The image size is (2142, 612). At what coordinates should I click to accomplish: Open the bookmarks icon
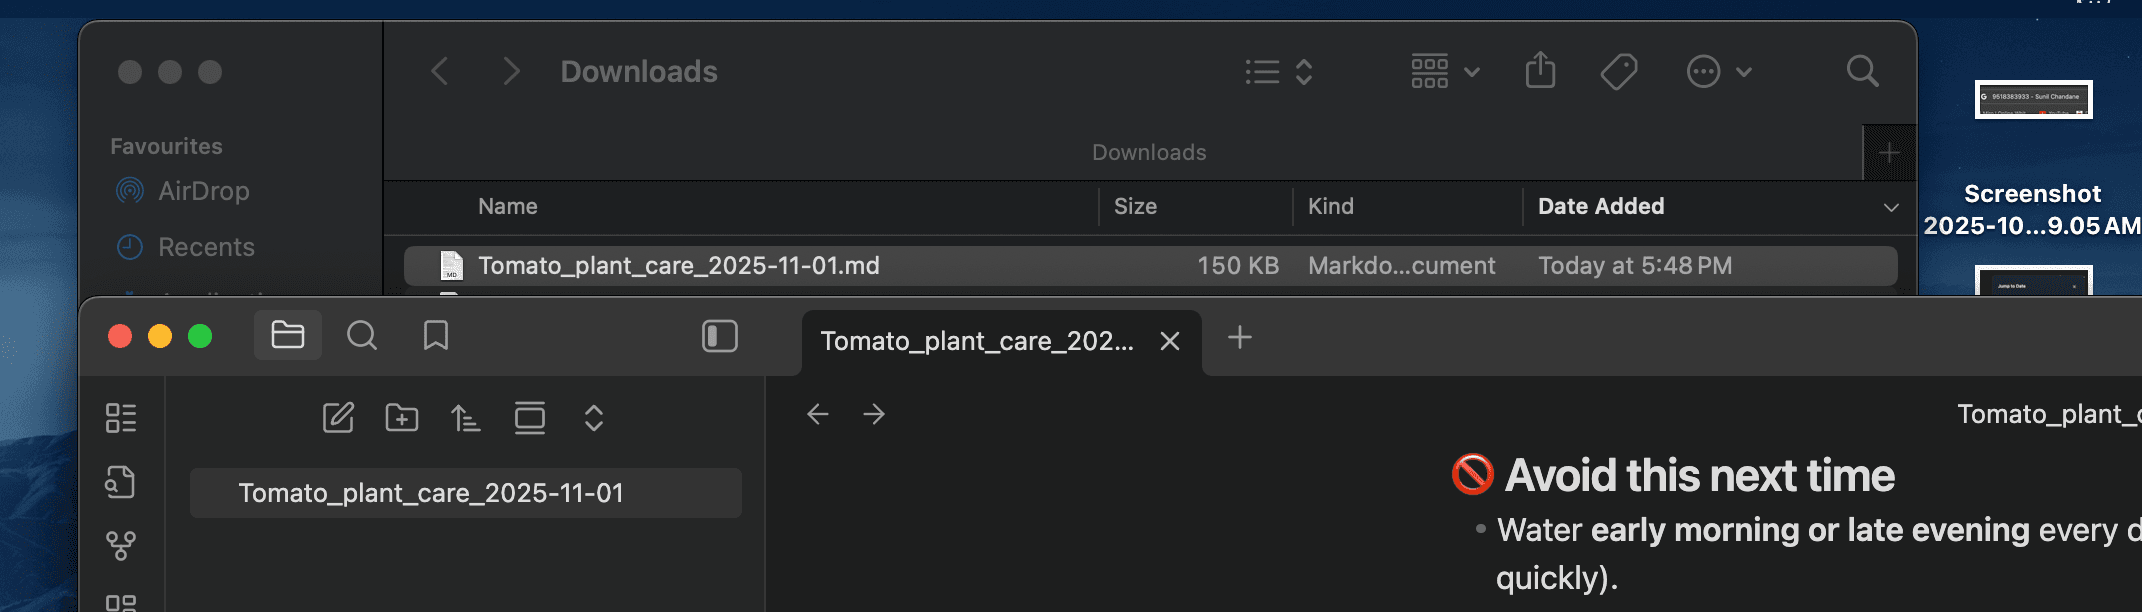coord(436,336)
